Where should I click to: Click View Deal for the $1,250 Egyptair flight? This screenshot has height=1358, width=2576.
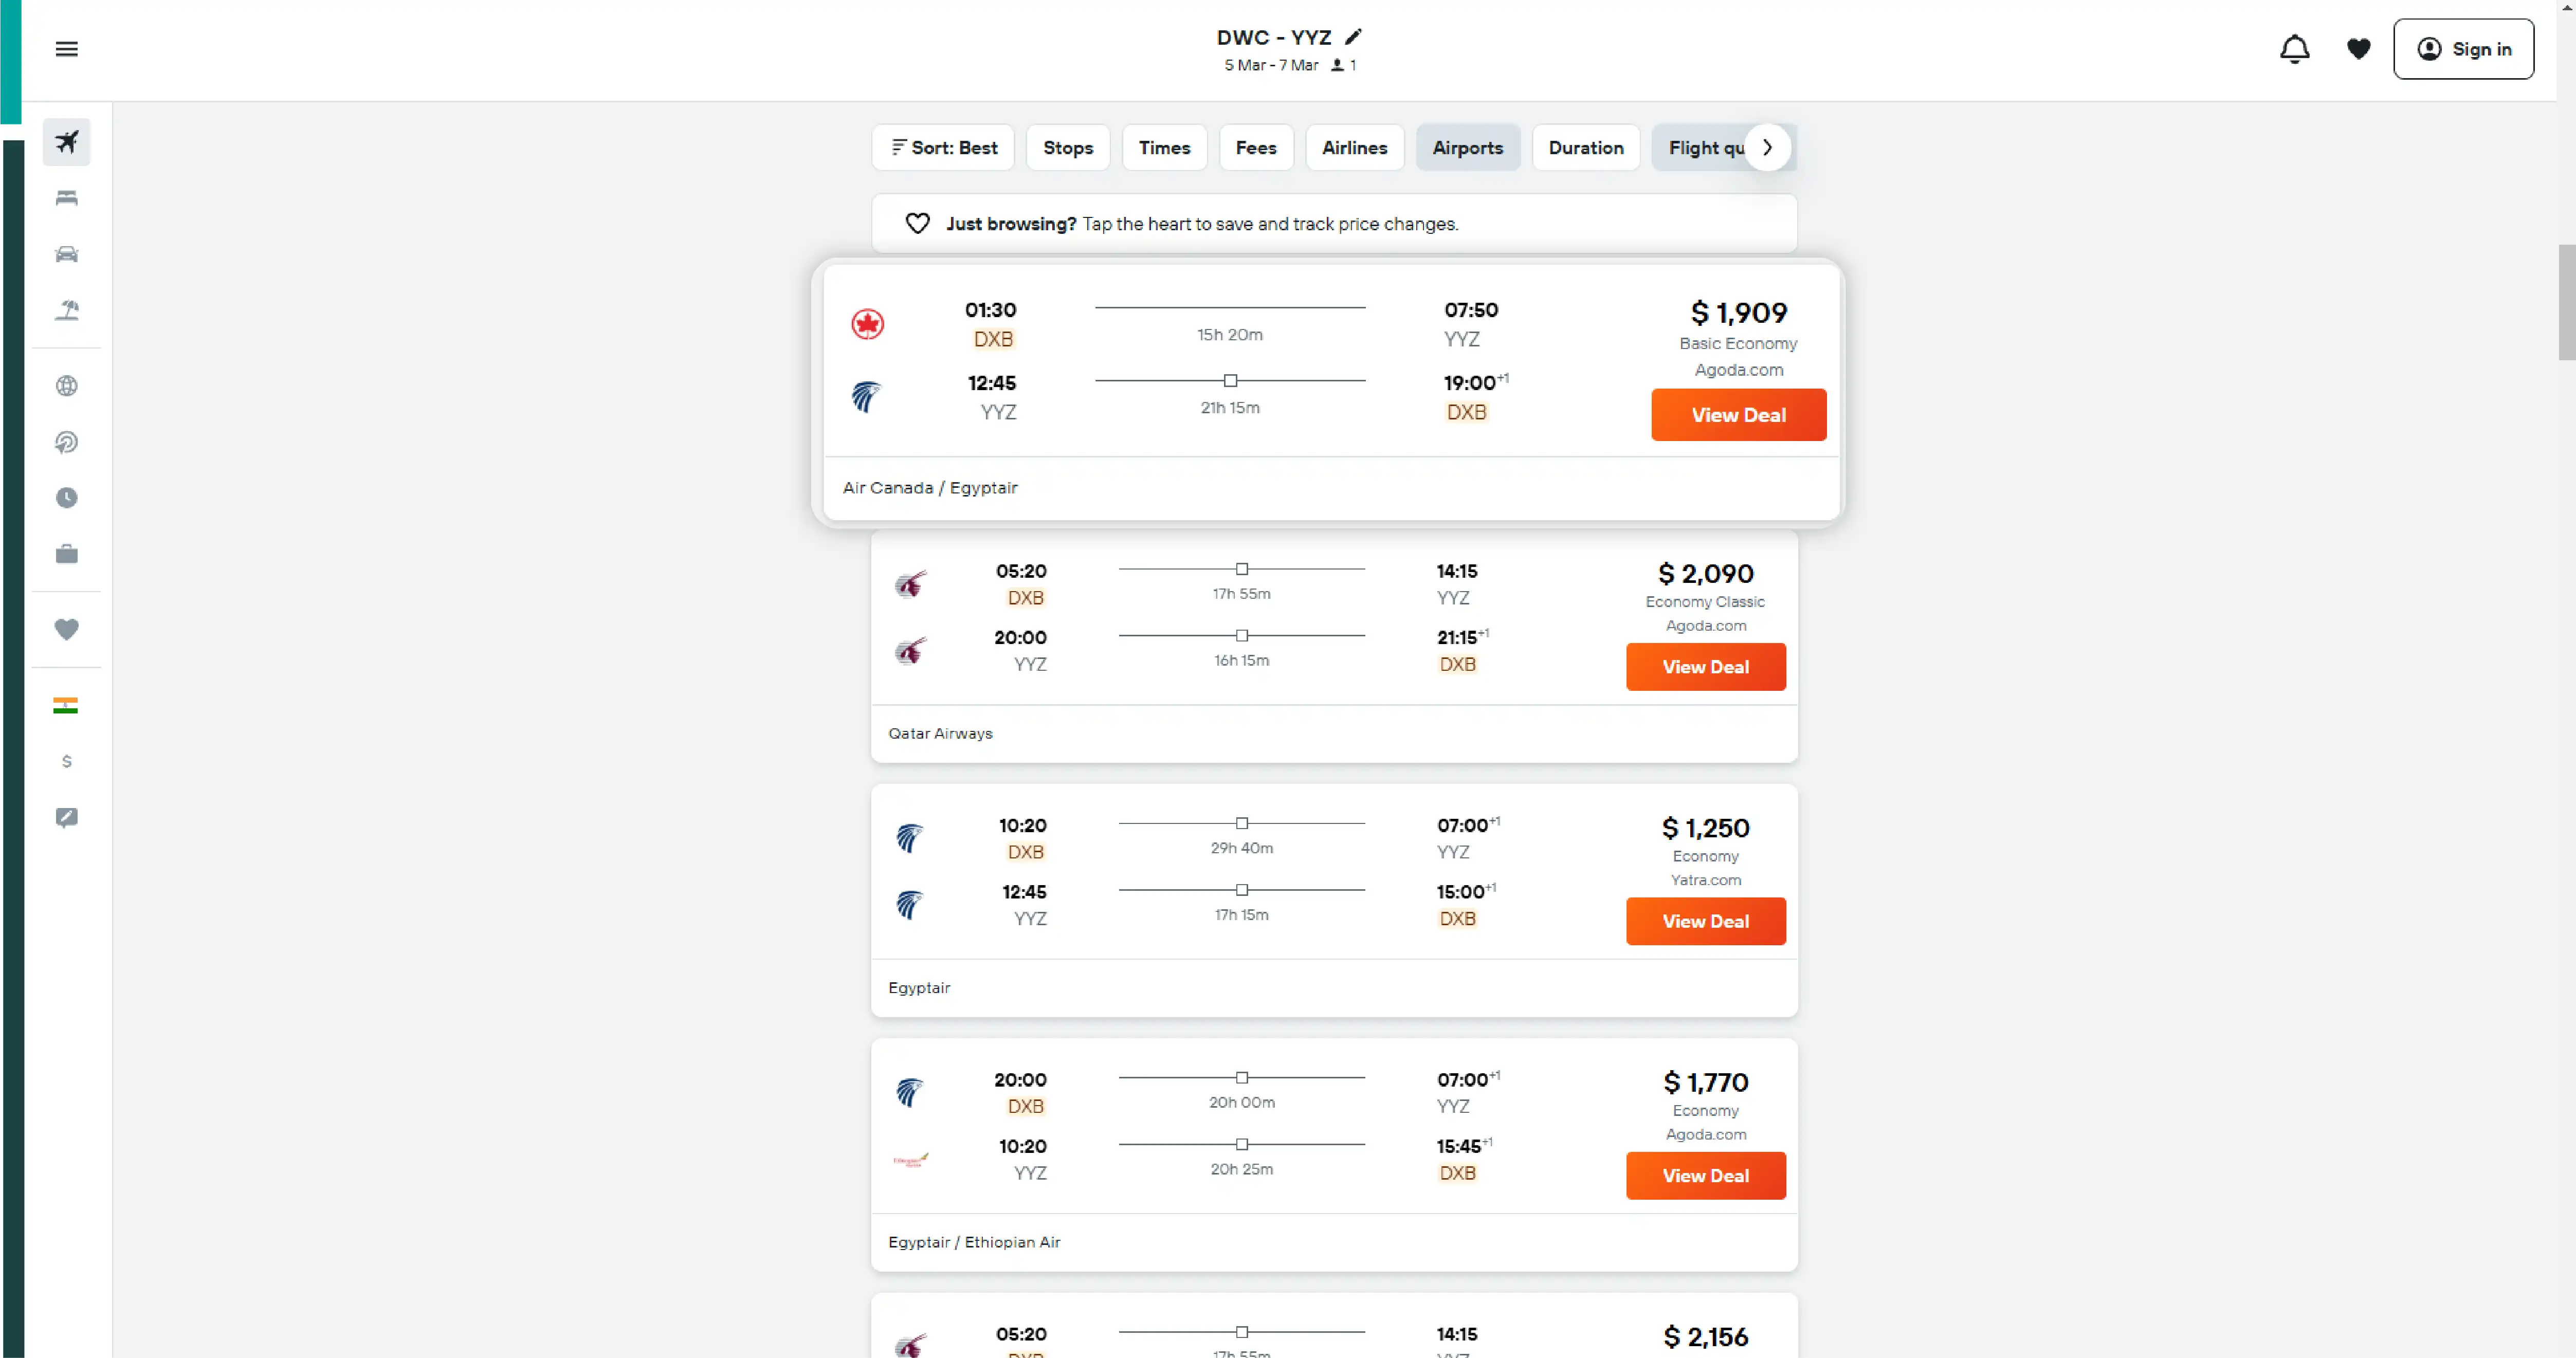pos(1705,921)
